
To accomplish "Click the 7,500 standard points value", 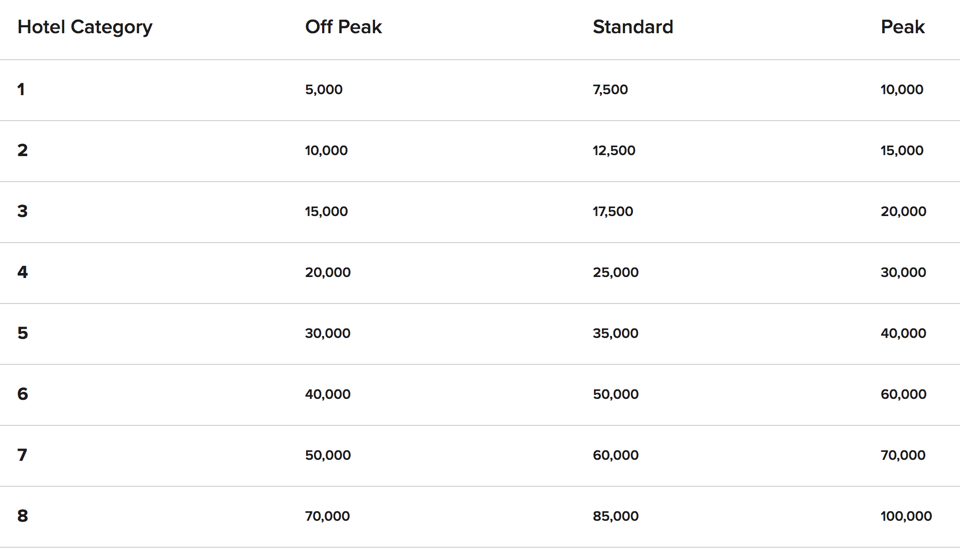I will [x=610, y=89].
